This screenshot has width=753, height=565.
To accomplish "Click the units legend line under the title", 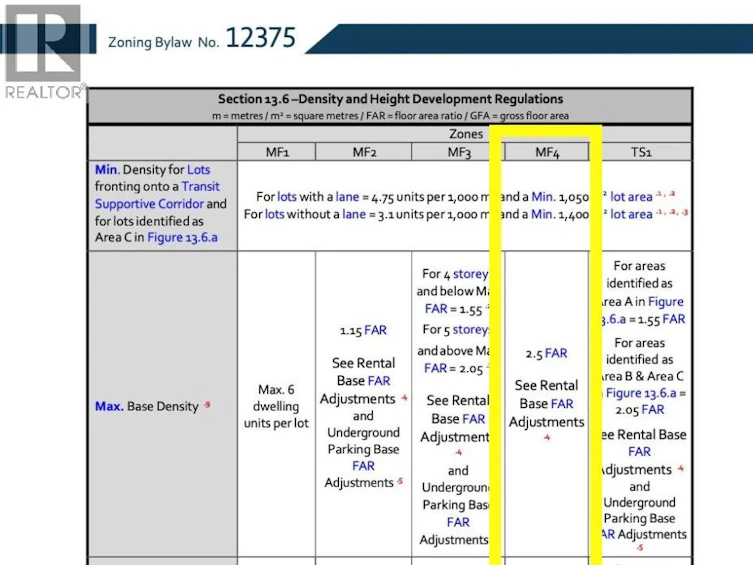I will click(390, 116).
